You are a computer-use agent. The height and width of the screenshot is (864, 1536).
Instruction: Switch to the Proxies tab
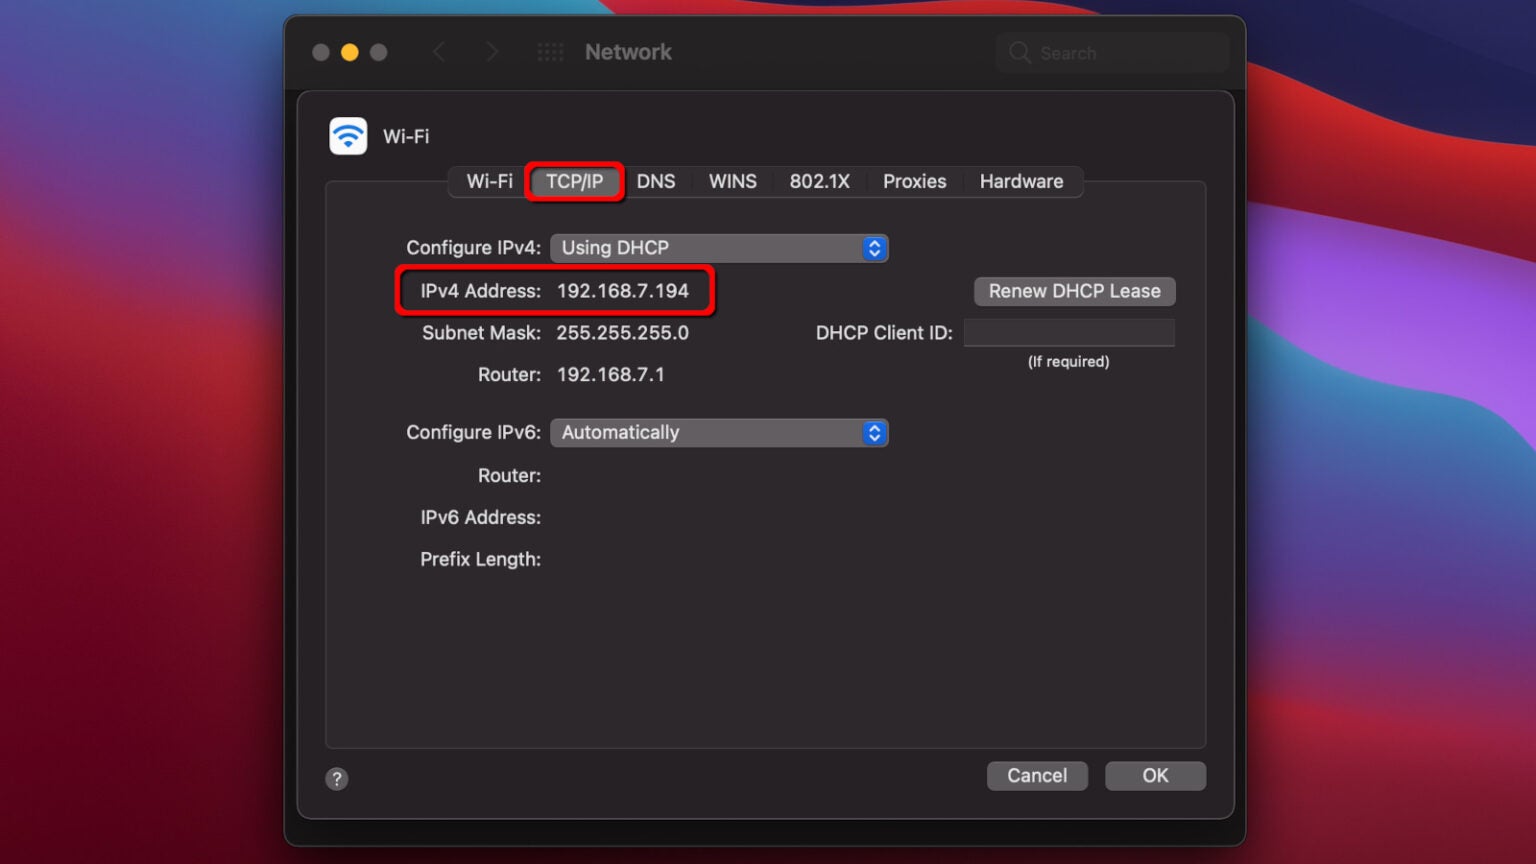coord(913,181)
